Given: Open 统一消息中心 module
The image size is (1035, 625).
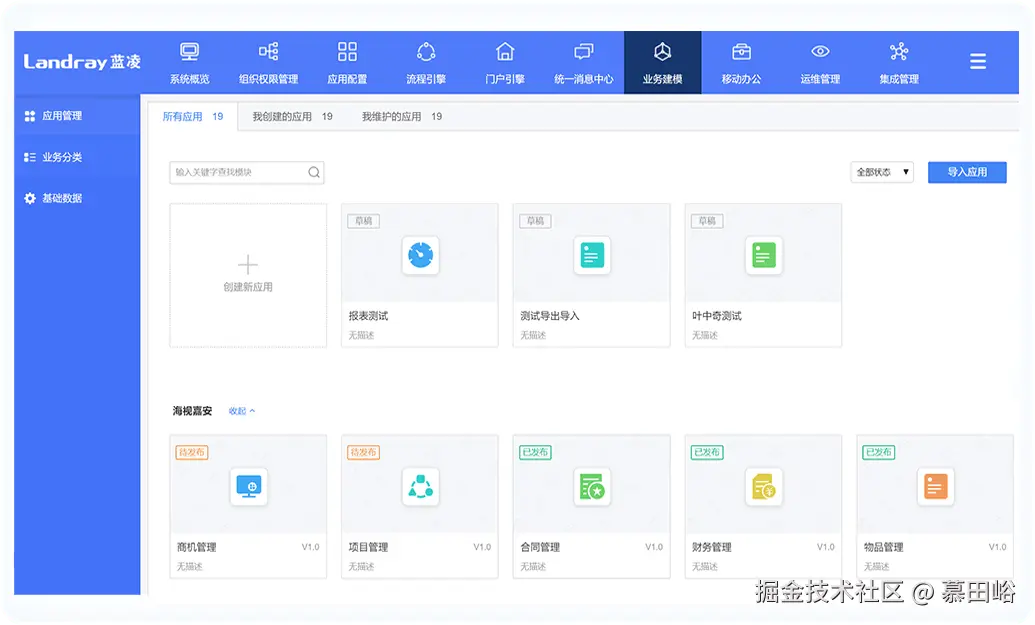Looking at the screenshot, I should [584, 63].
